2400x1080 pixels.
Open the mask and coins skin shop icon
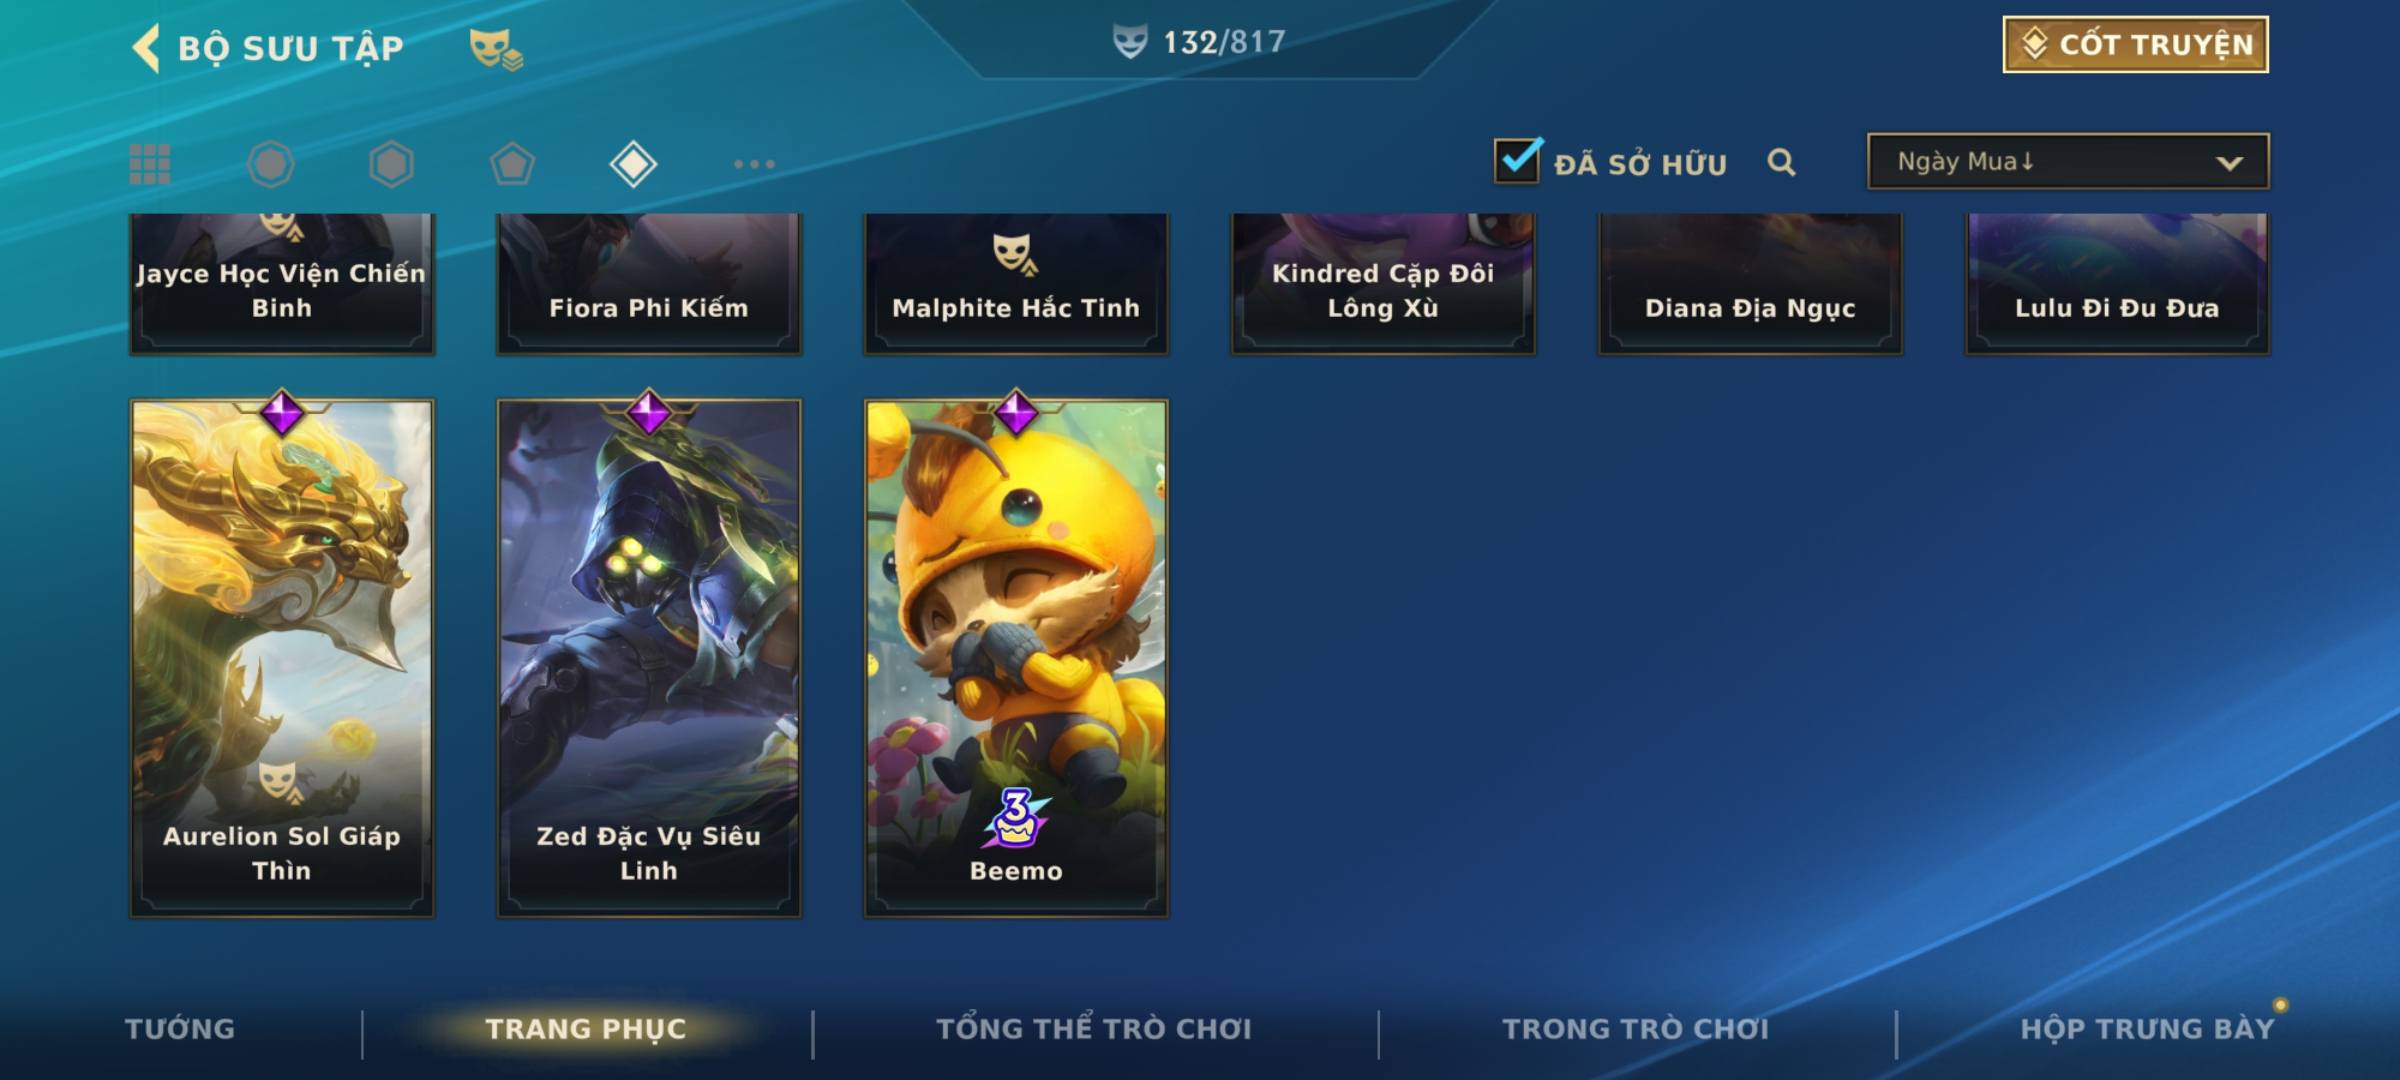tap(496, 48)
